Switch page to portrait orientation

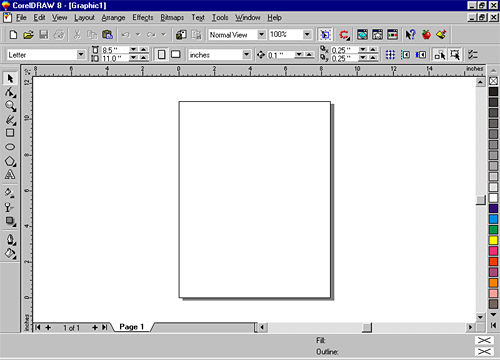click(162, 54)
